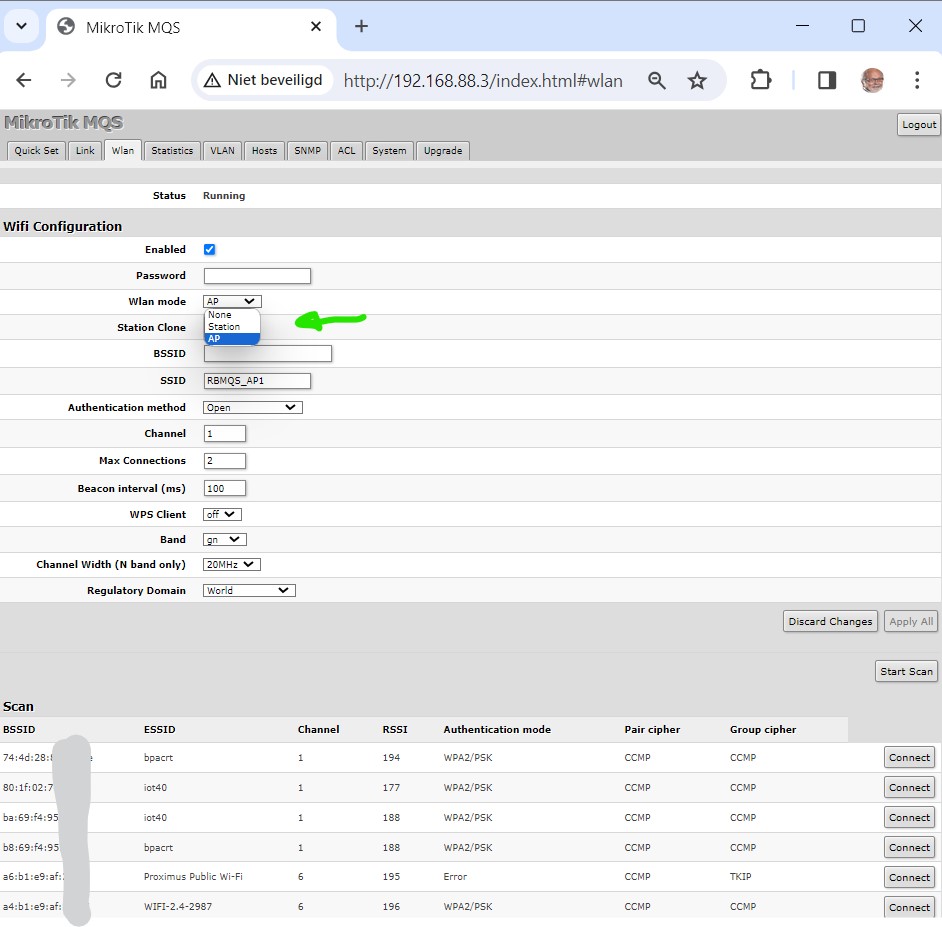
Task: Switch to the Statistics tab
Action: click(x=172, y=151)
